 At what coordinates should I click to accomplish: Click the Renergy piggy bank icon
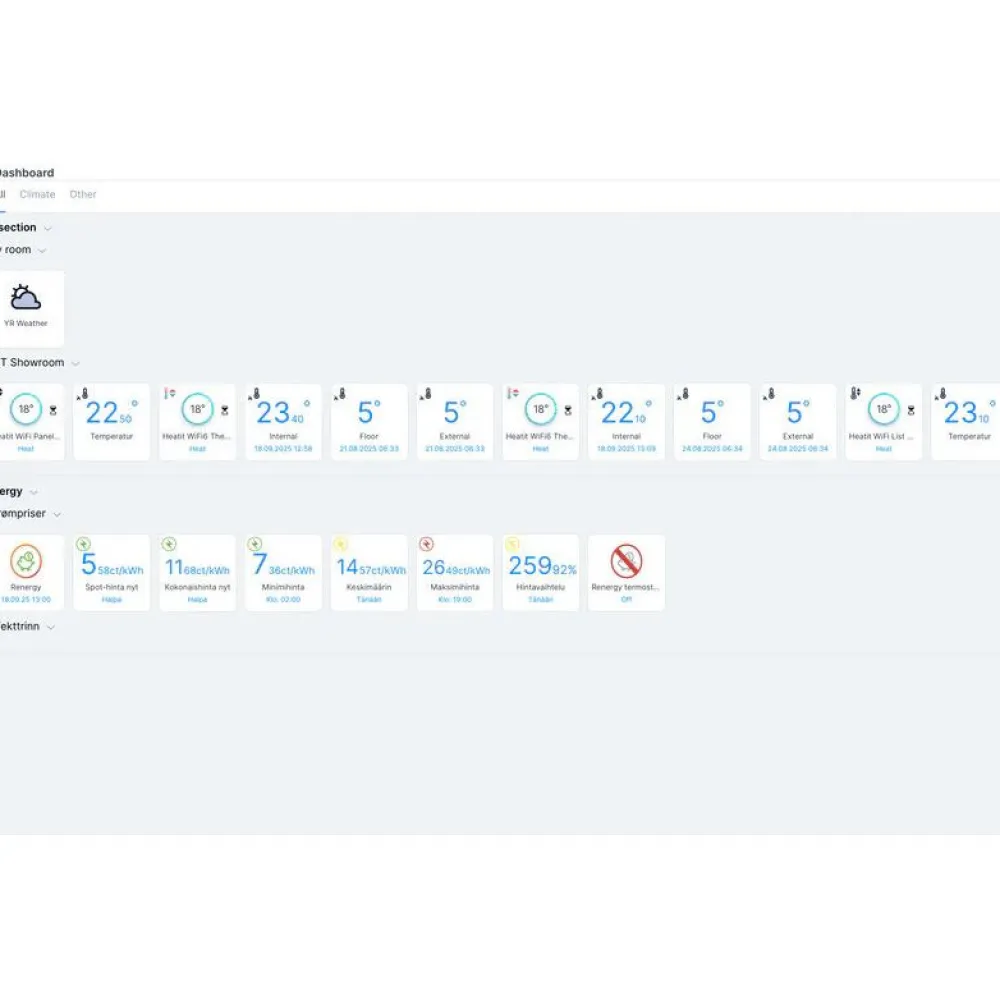(26, 561)
